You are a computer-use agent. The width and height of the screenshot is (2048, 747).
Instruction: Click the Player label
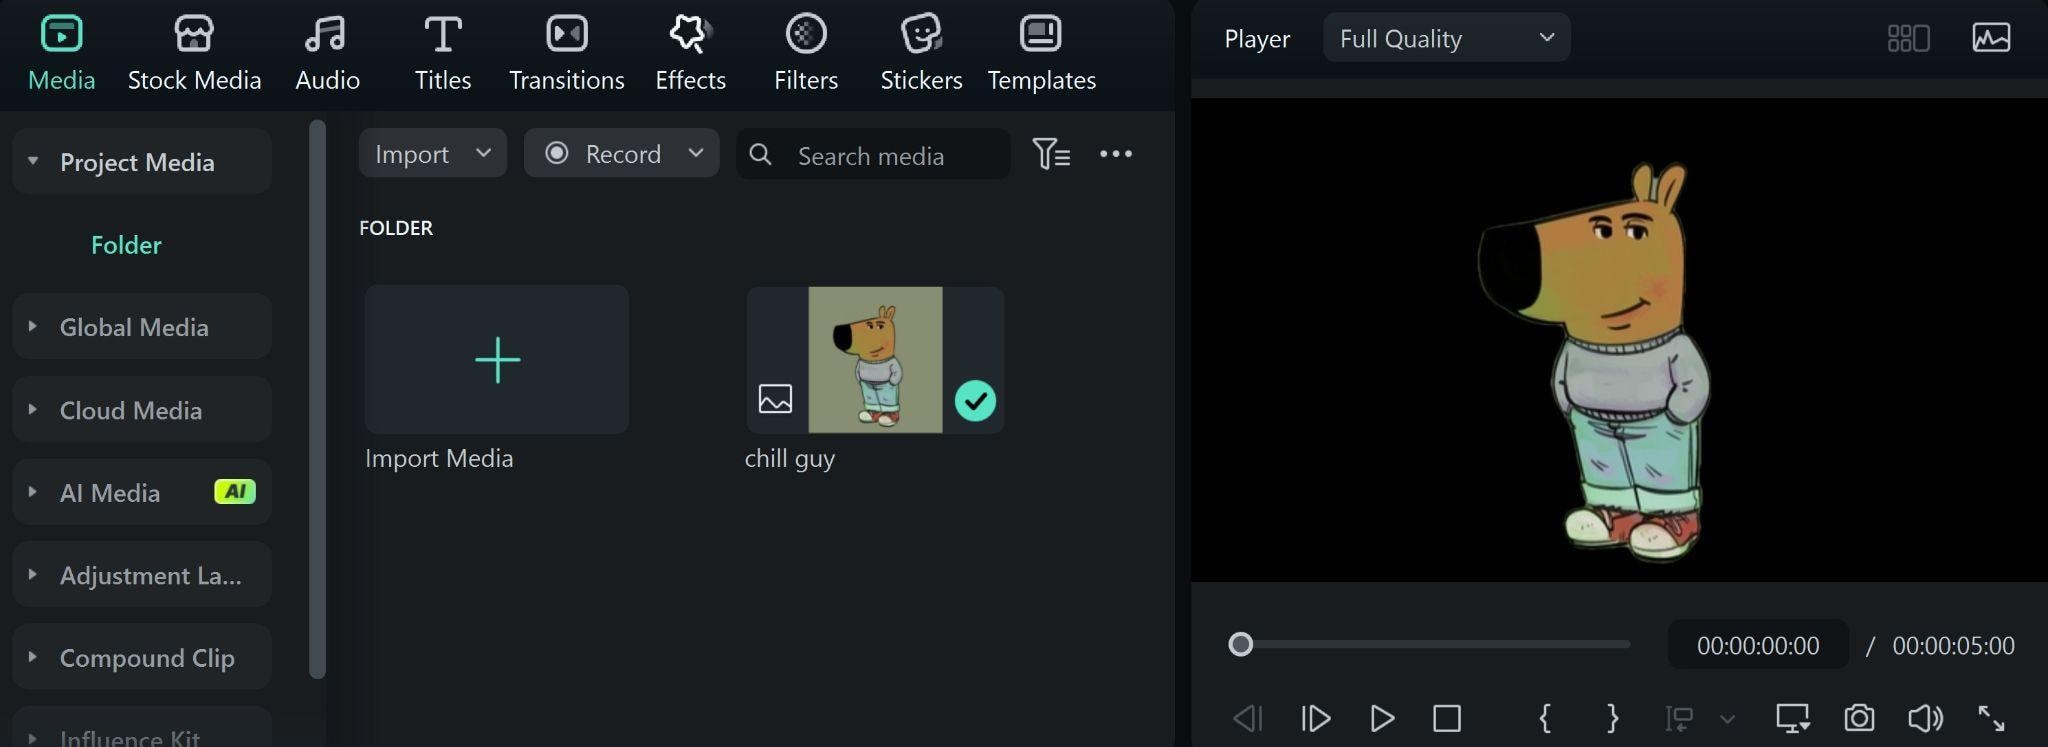[x=1257, y=39]
